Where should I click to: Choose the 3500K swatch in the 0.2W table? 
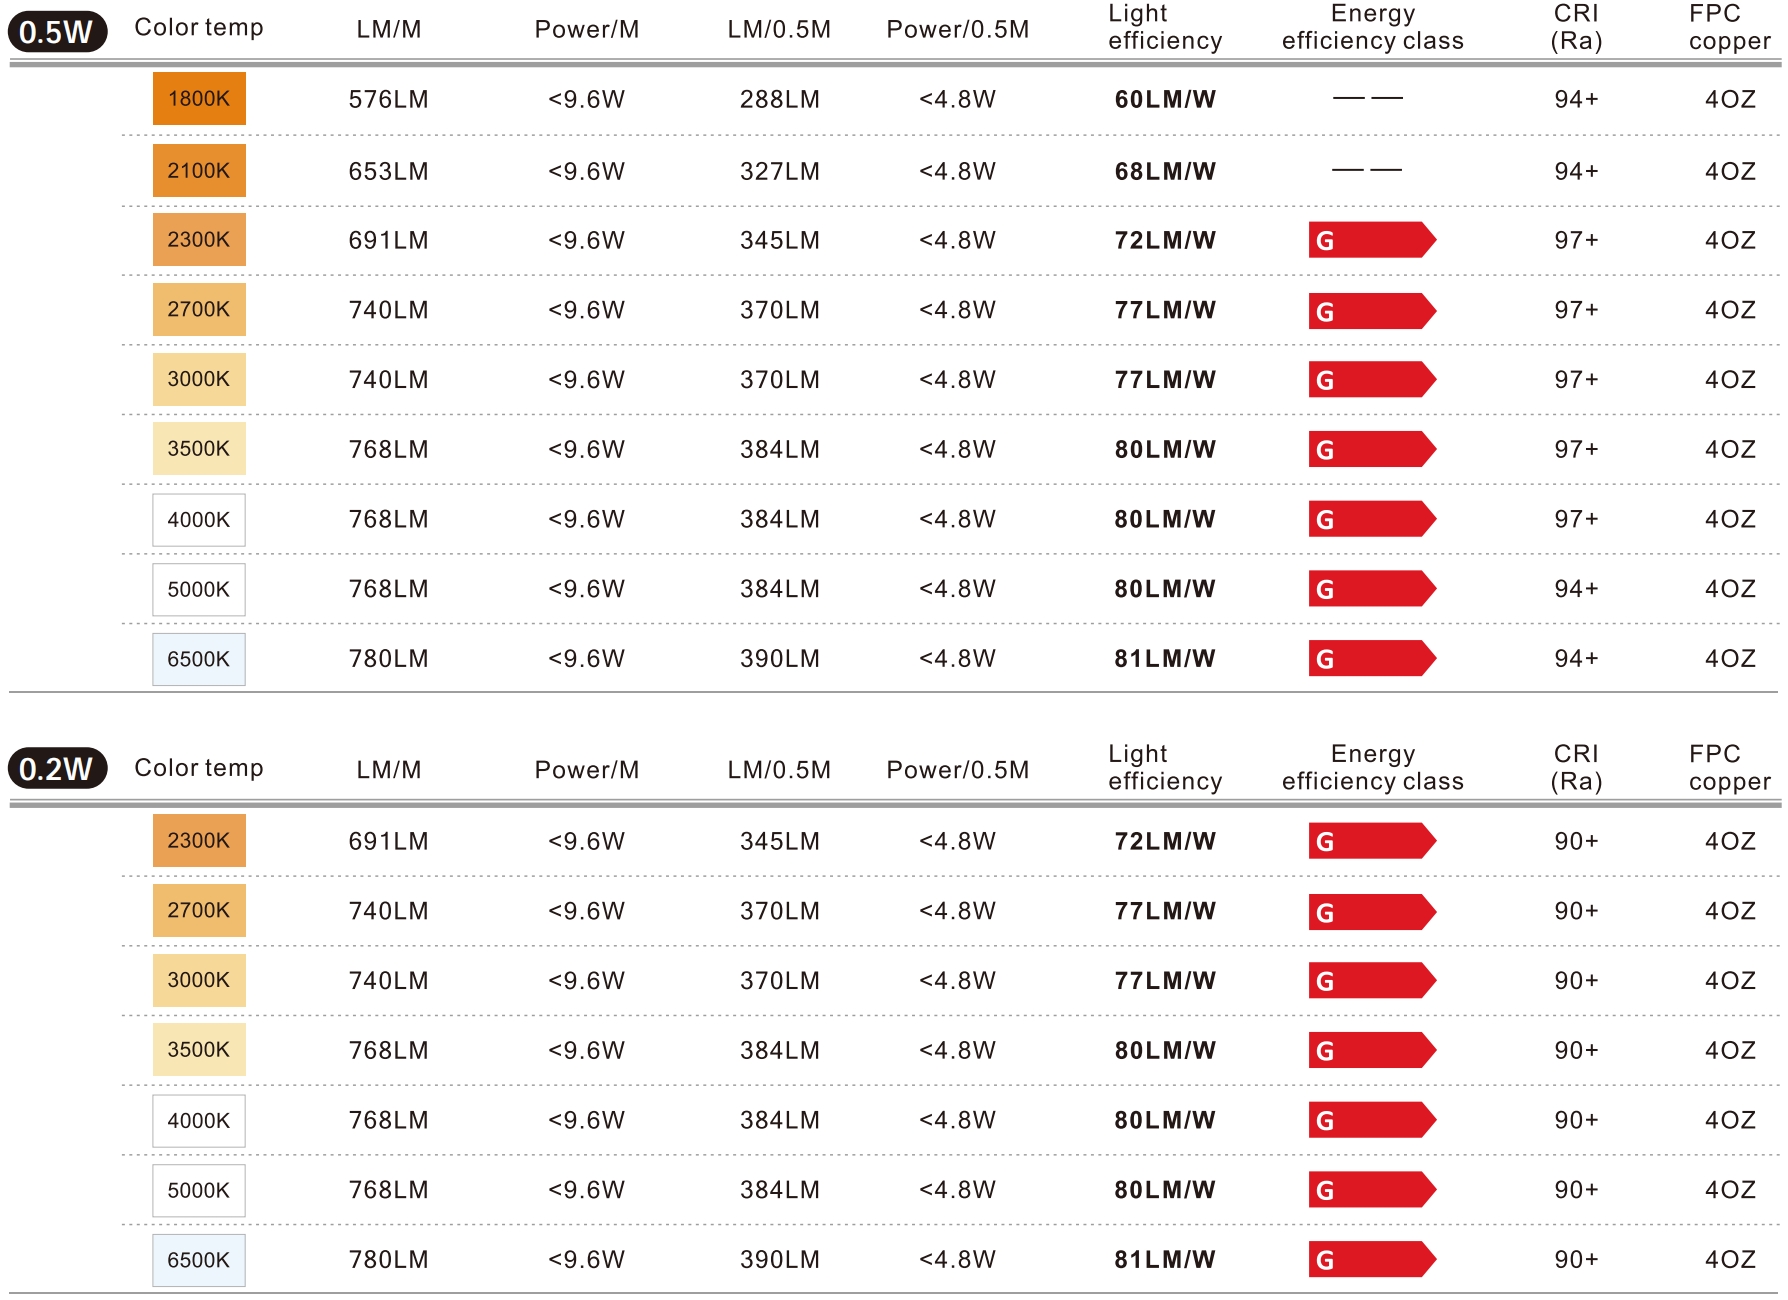pyautogui.click(x=199, y=1049)
